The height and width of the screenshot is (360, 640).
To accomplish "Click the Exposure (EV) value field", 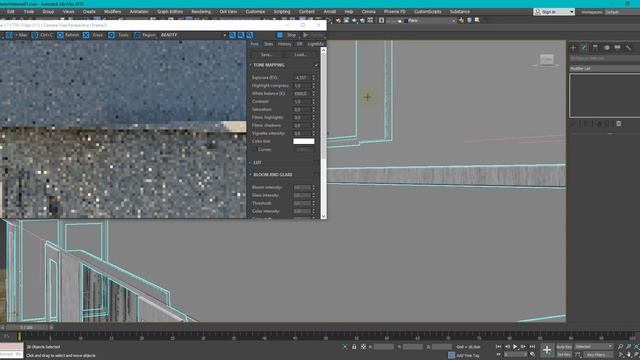I will coord(302,78).
